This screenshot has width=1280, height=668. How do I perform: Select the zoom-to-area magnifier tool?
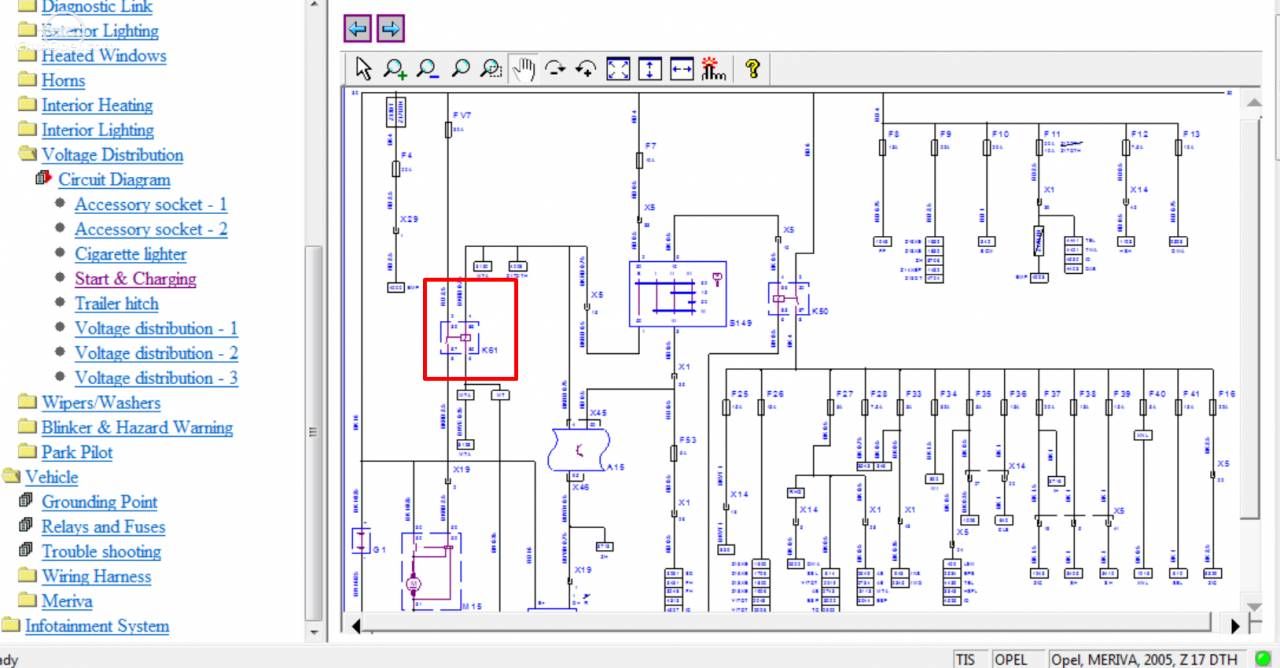pos(491,68)
